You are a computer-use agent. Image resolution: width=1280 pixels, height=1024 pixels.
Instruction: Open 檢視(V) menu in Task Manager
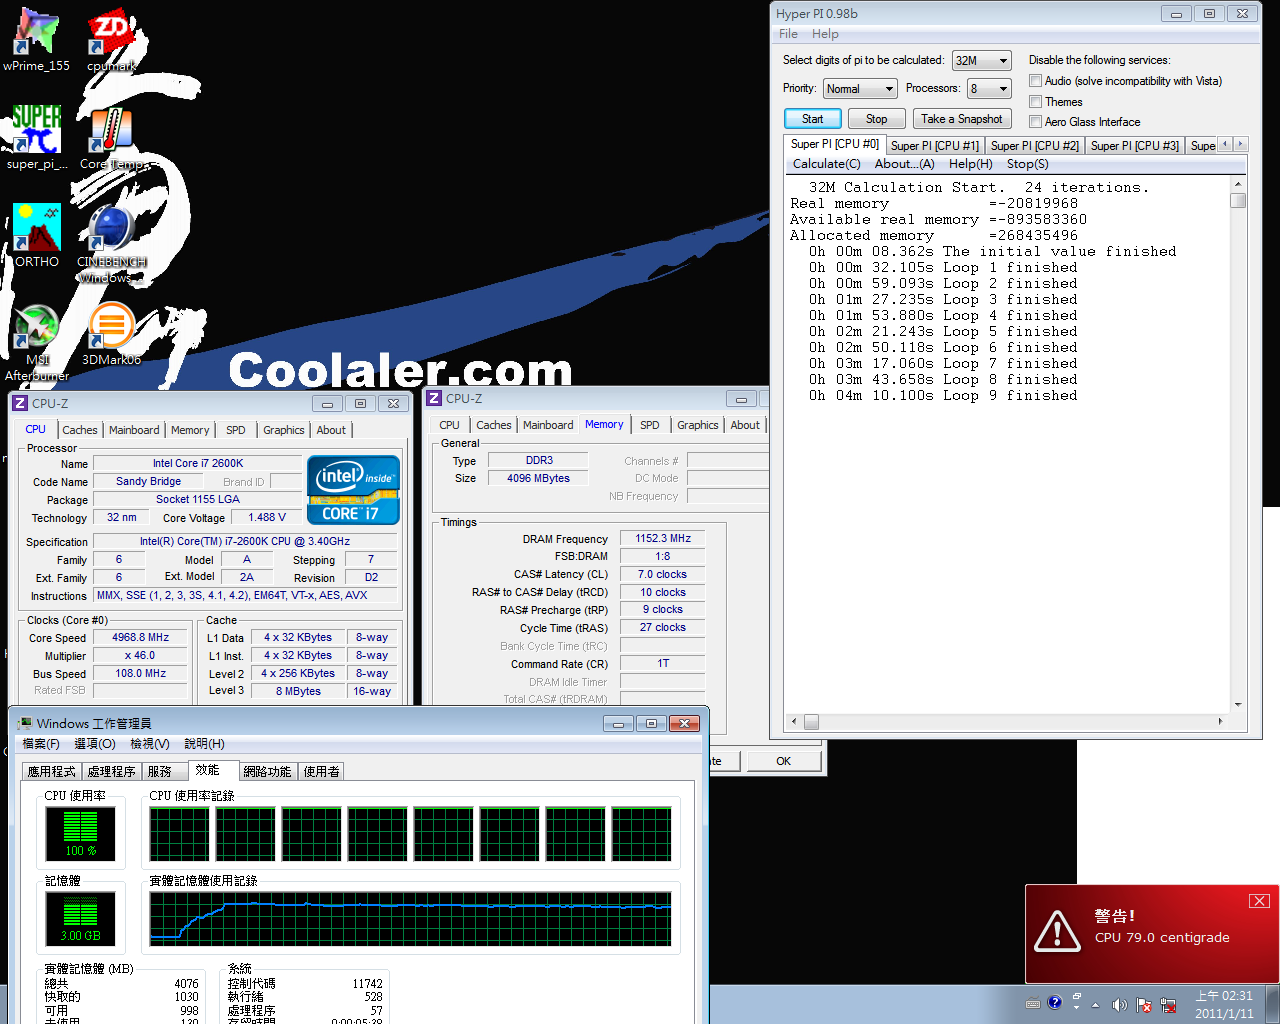coord(149,744)
